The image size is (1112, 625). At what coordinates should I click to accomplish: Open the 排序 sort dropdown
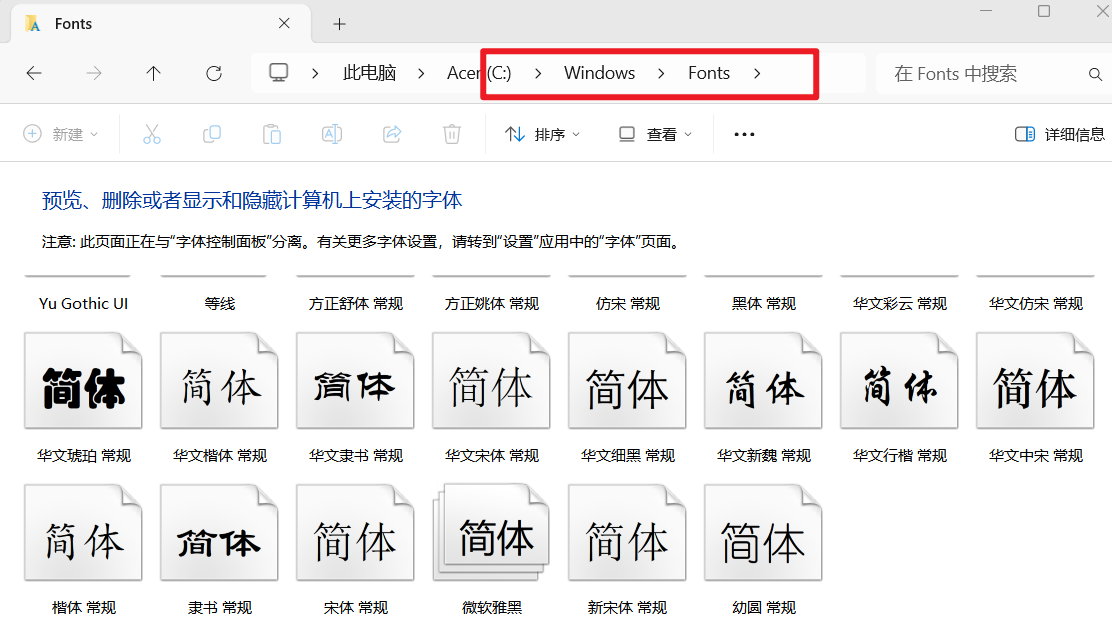(543, 134)
